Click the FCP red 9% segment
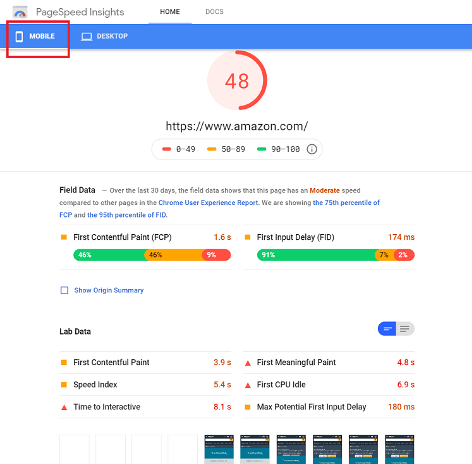Viewport: 472px width, 464px height. [x=216, y=255]
